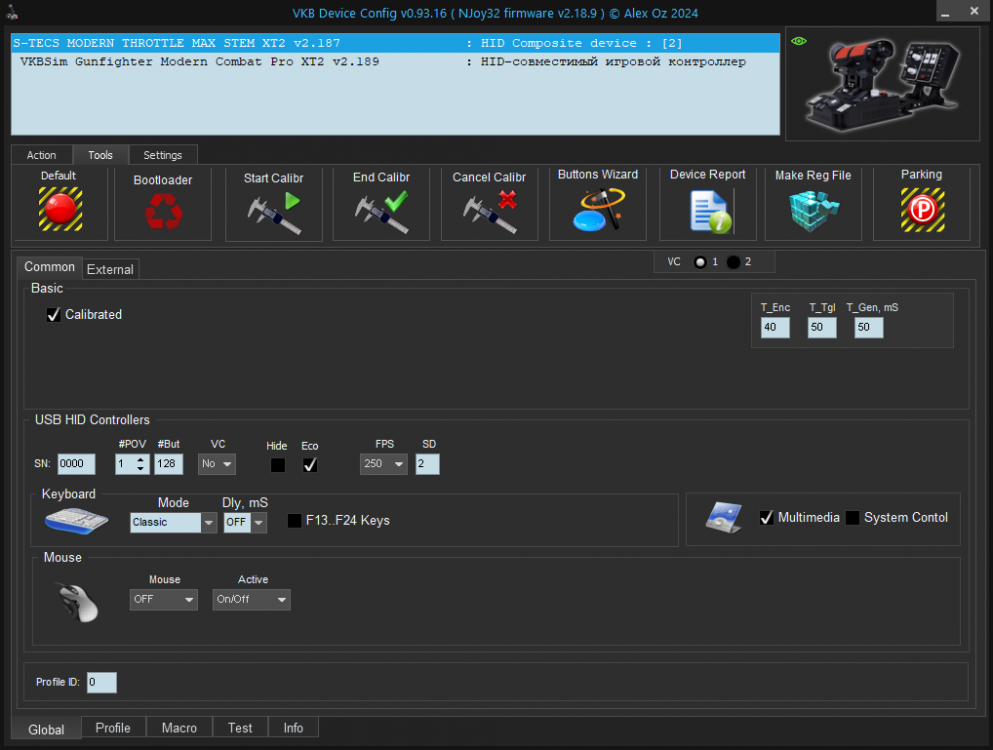Toggle the Multimedia checkbox
Image resolution: width=993 pixels, height=750 pixels.
click(766, 518)
